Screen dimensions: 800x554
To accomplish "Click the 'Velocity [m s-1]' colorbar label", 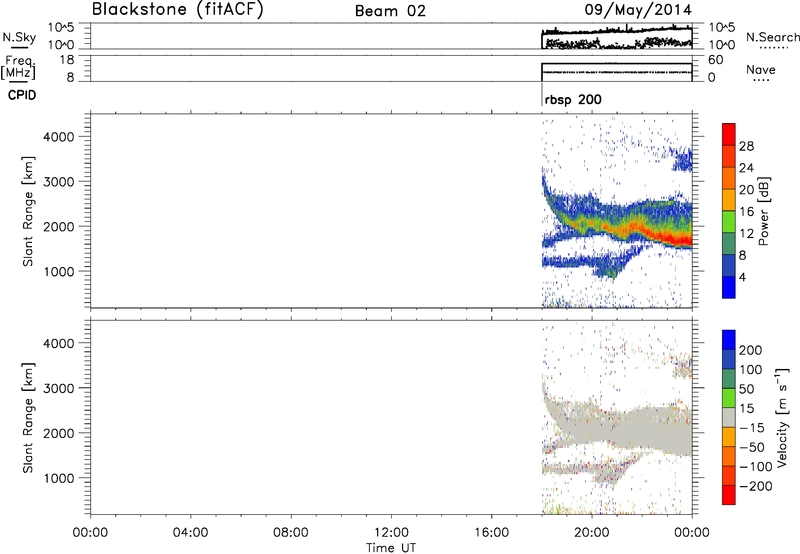I will click(x=782, y=417).
